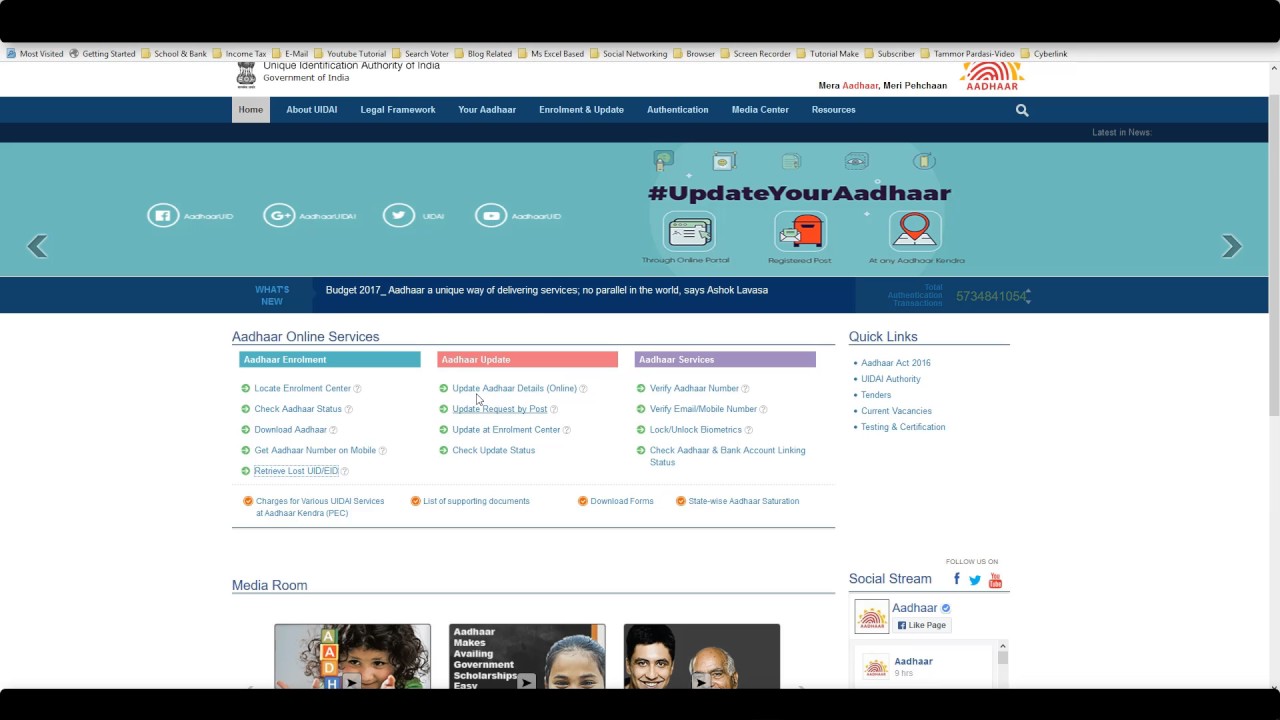Open Download Forms link
1280x720 pixels.
coord(622,501)
